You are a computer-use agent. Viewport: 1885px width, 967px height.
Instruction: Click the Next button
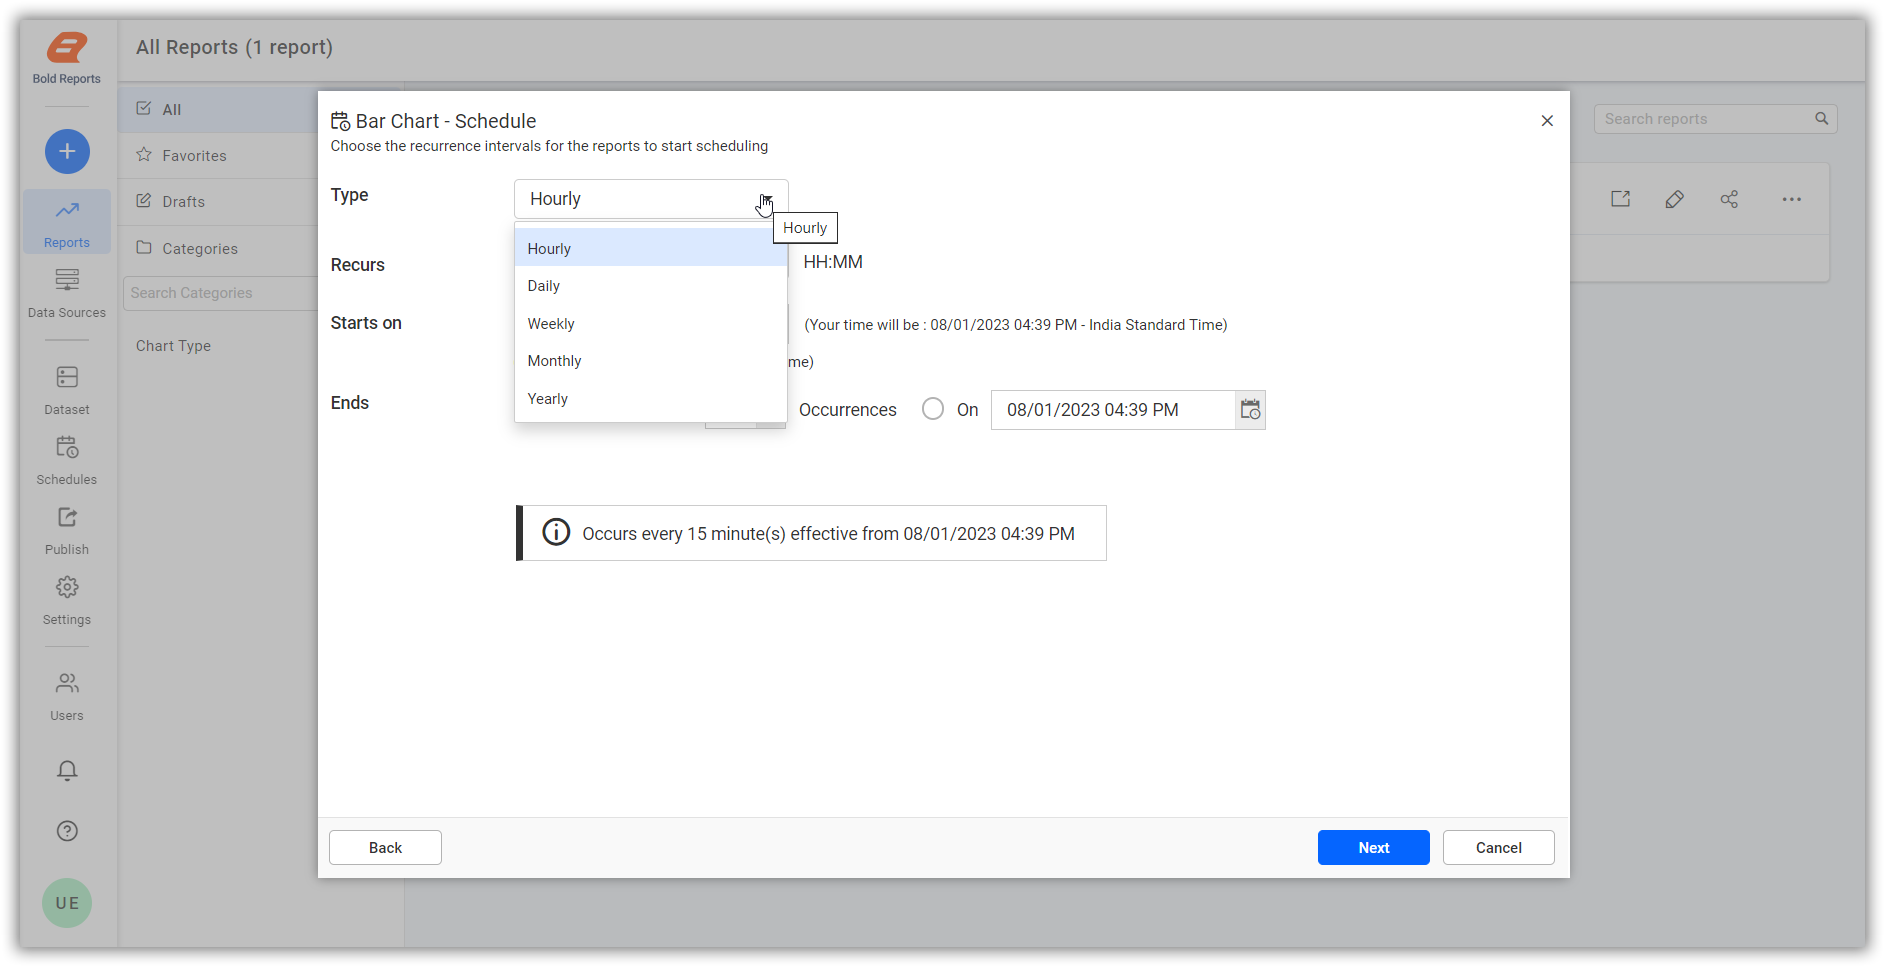[x=1373, y=847]
